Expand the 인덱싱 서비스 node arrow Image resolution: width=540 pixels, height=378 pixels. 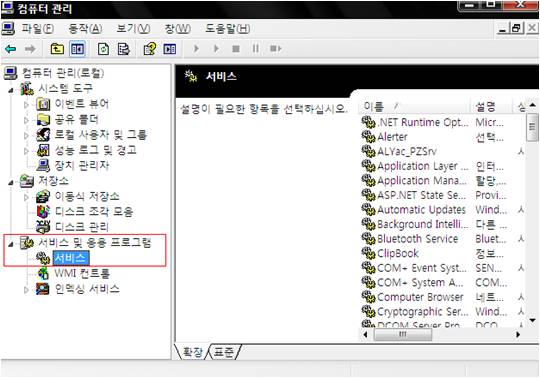[x=26, y=290]
